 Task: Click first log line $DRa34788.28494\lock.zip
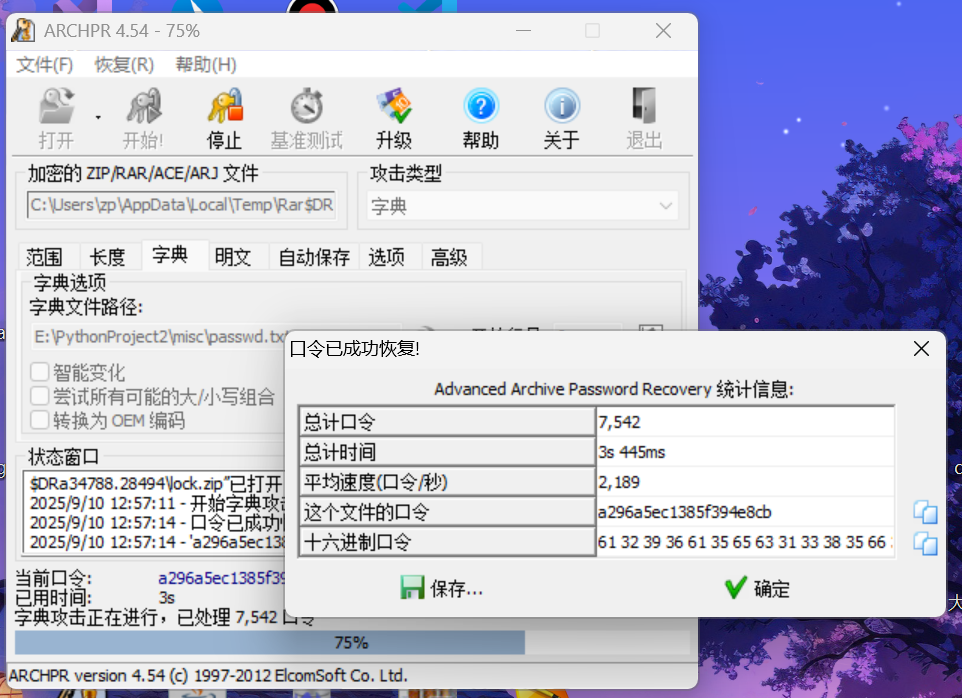(156, 484)
